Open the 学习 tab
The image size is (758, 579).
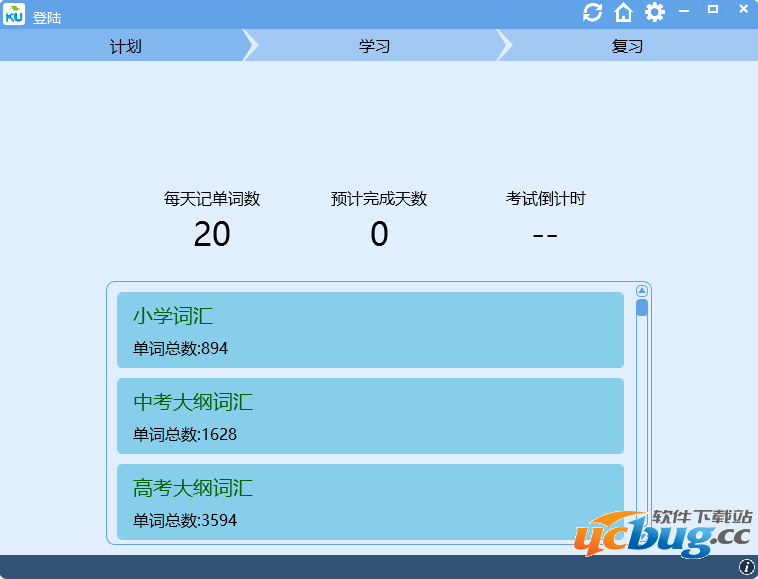click(x=374, y=46)
